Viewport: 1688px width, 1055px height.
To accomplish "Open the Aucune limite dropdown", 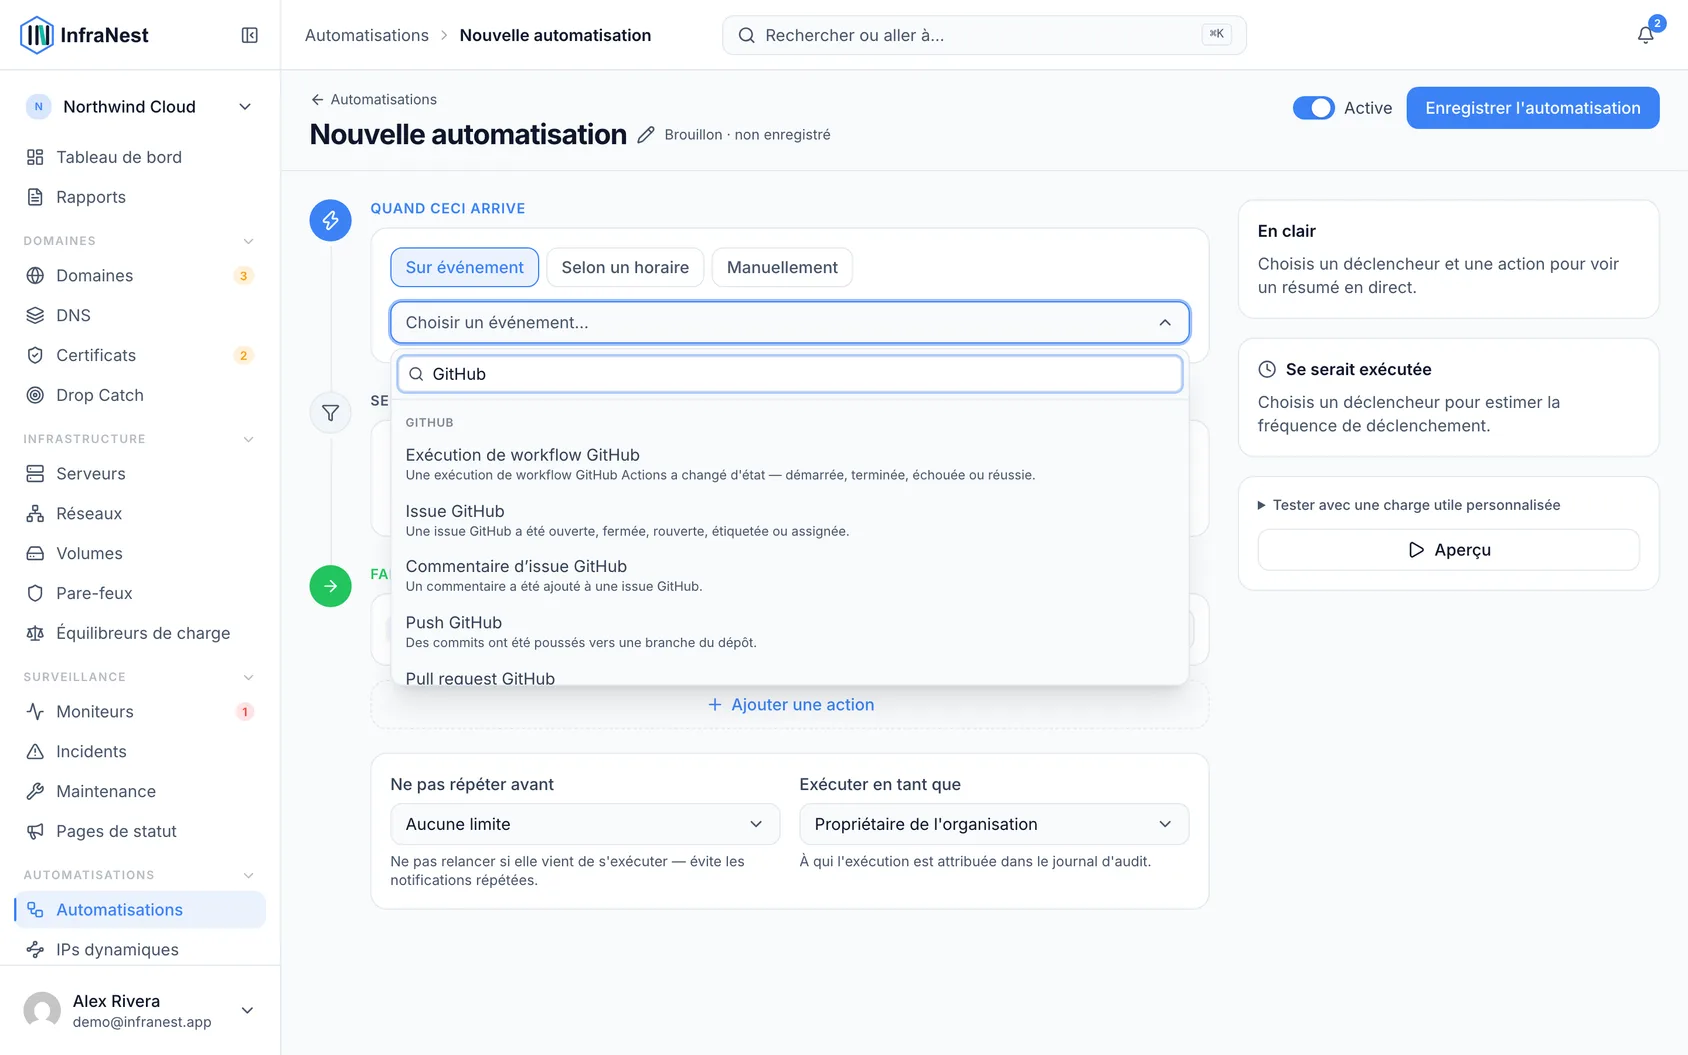I will (x=585, y=824).
